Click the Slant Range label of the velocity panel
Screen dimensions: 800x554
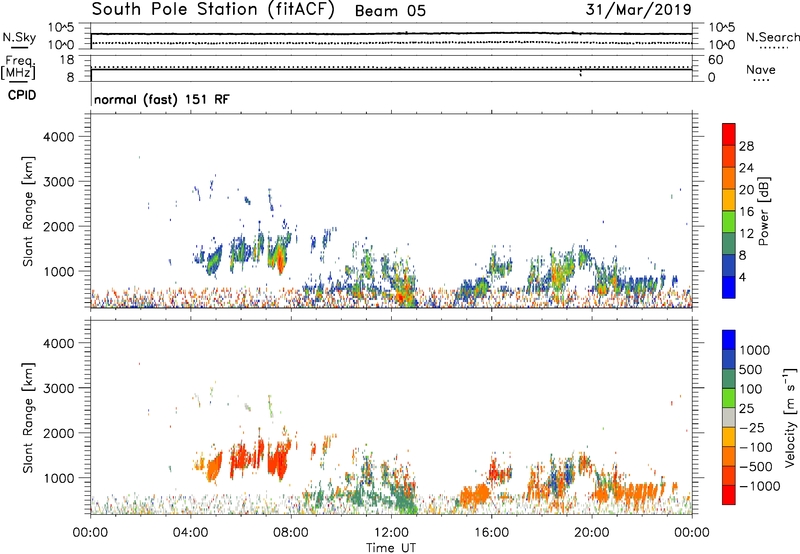pyautogui.click(x=28, y=418)
